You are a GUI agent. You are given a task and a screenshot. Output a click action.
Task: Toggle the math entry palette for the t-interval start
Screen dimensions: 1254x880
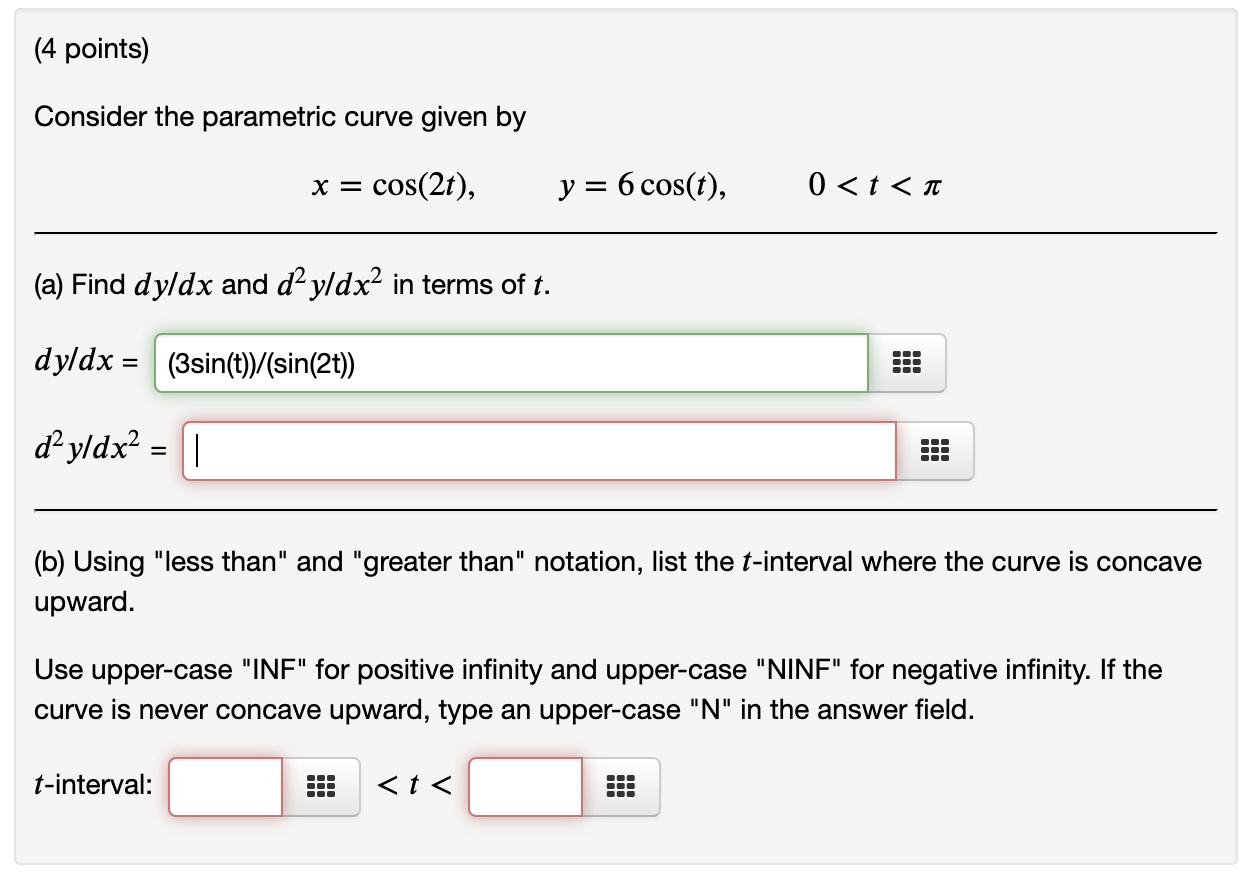pyautogui.click(x=319, y=787)
